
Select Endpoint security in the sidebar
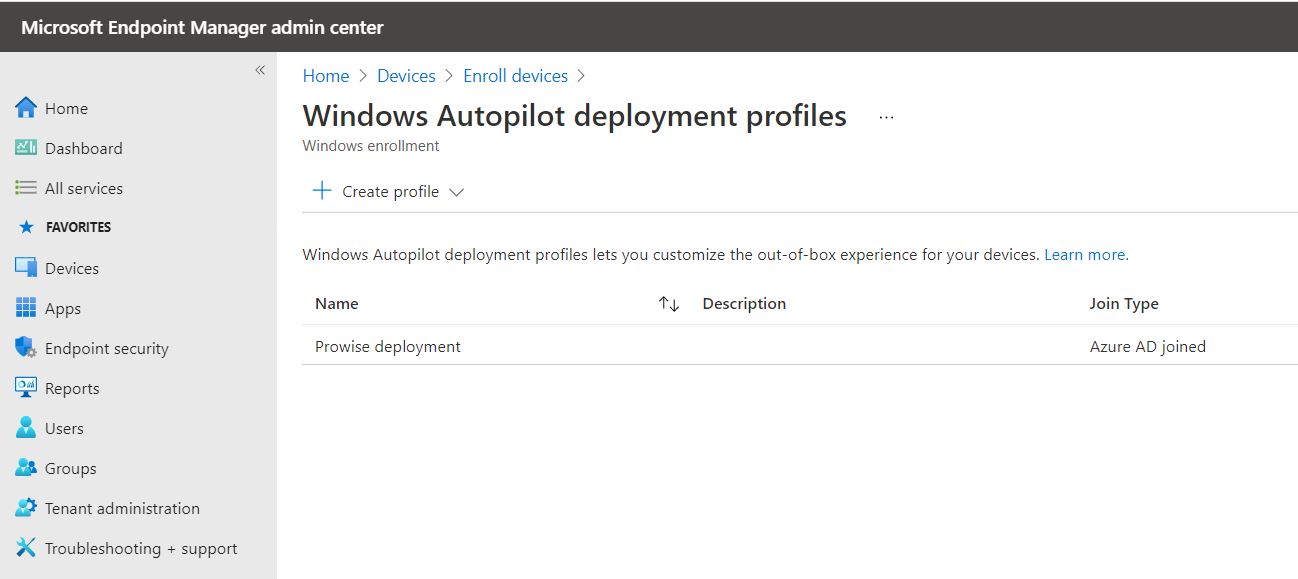pyautogui.click(x=107, y=349)
